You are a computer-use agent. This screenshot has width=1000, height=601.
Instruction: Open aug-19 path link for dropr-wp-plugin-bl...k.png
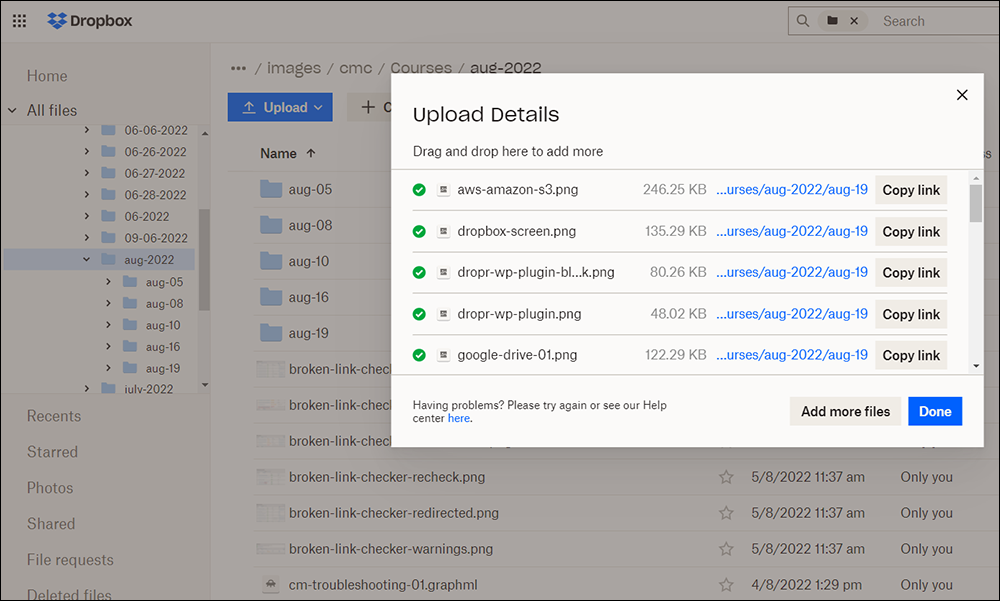(x=791, y=272)
